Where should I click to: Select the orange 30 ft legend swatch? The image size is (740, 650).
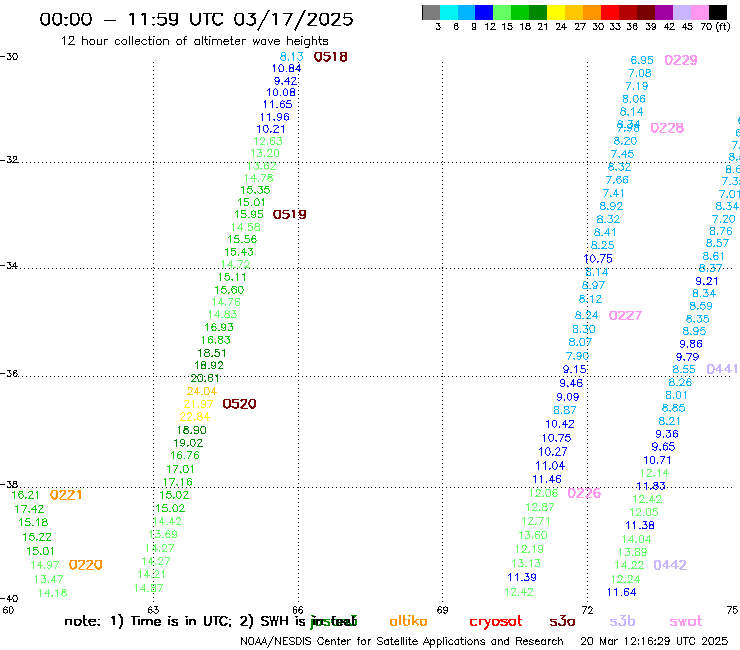click(592, 12)
